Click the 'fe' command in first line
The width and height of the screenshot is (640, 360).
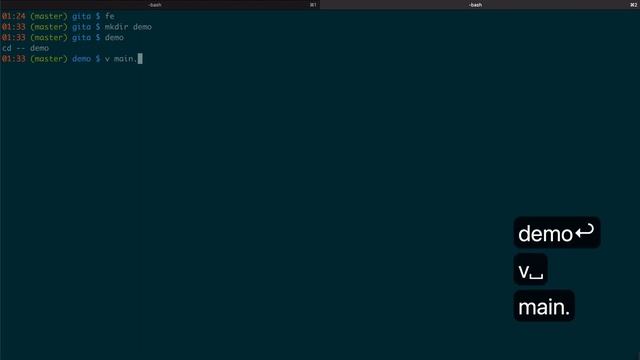(x=110, y=16)
